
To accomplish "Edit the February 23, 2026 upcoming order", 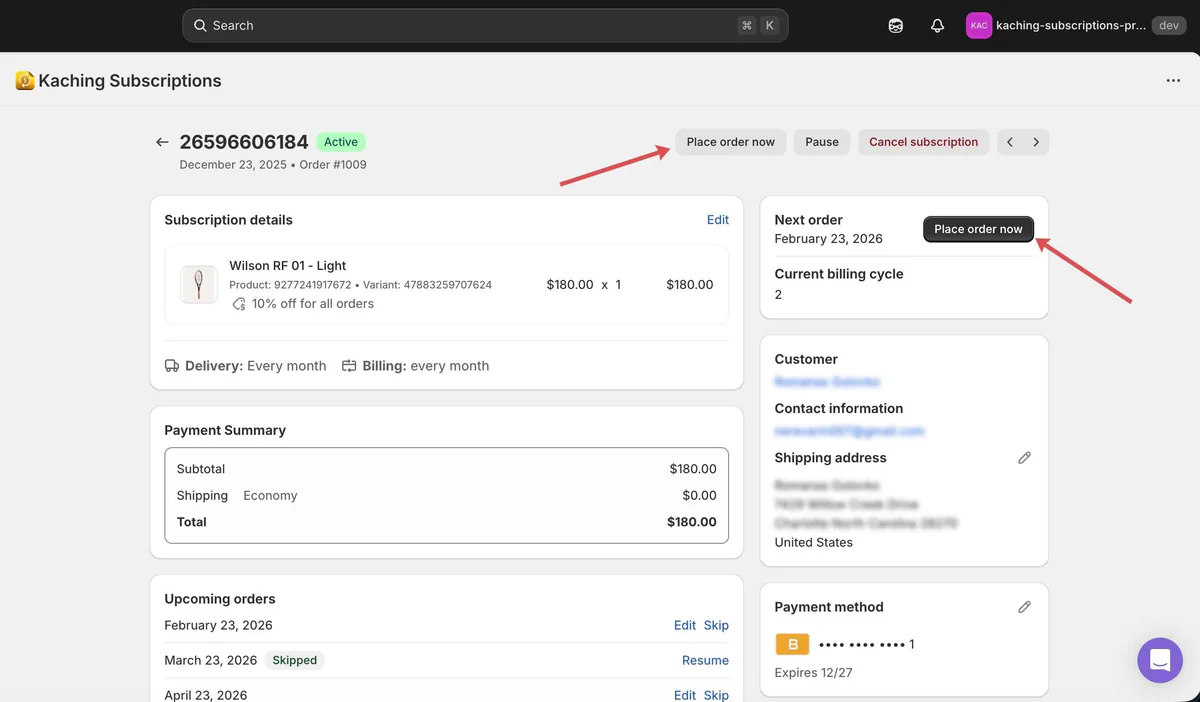I will click(x=685, y=626).
